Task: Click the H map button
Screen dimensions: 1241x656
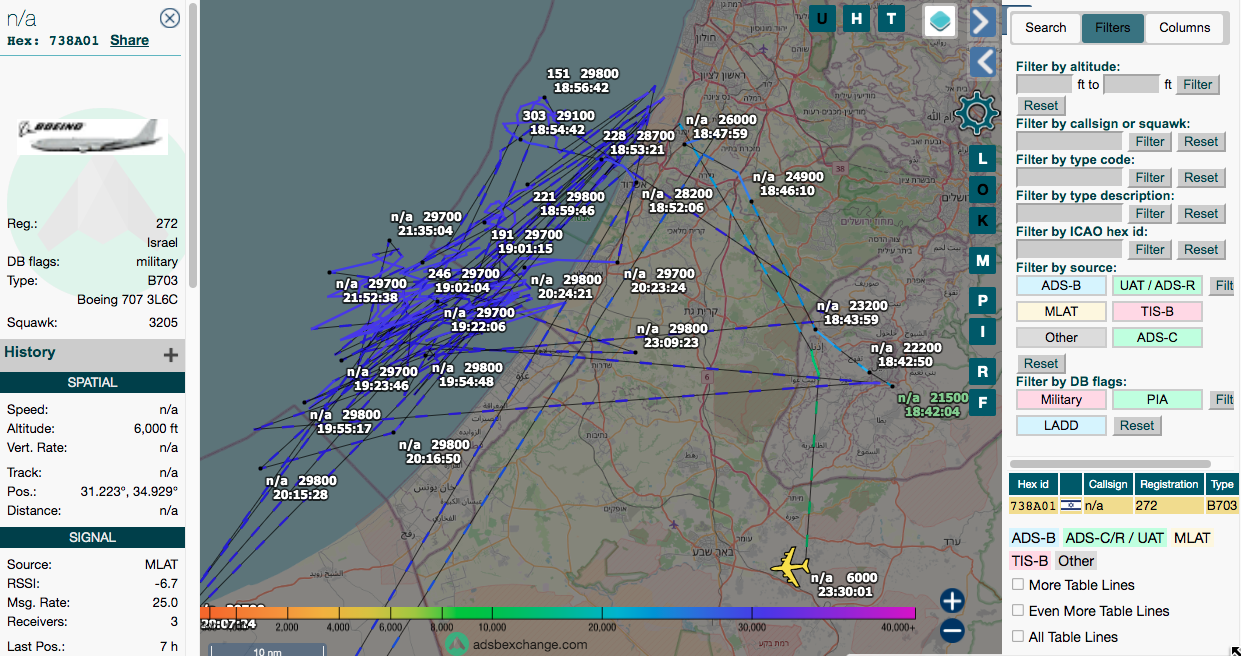Action: point(856,18)
